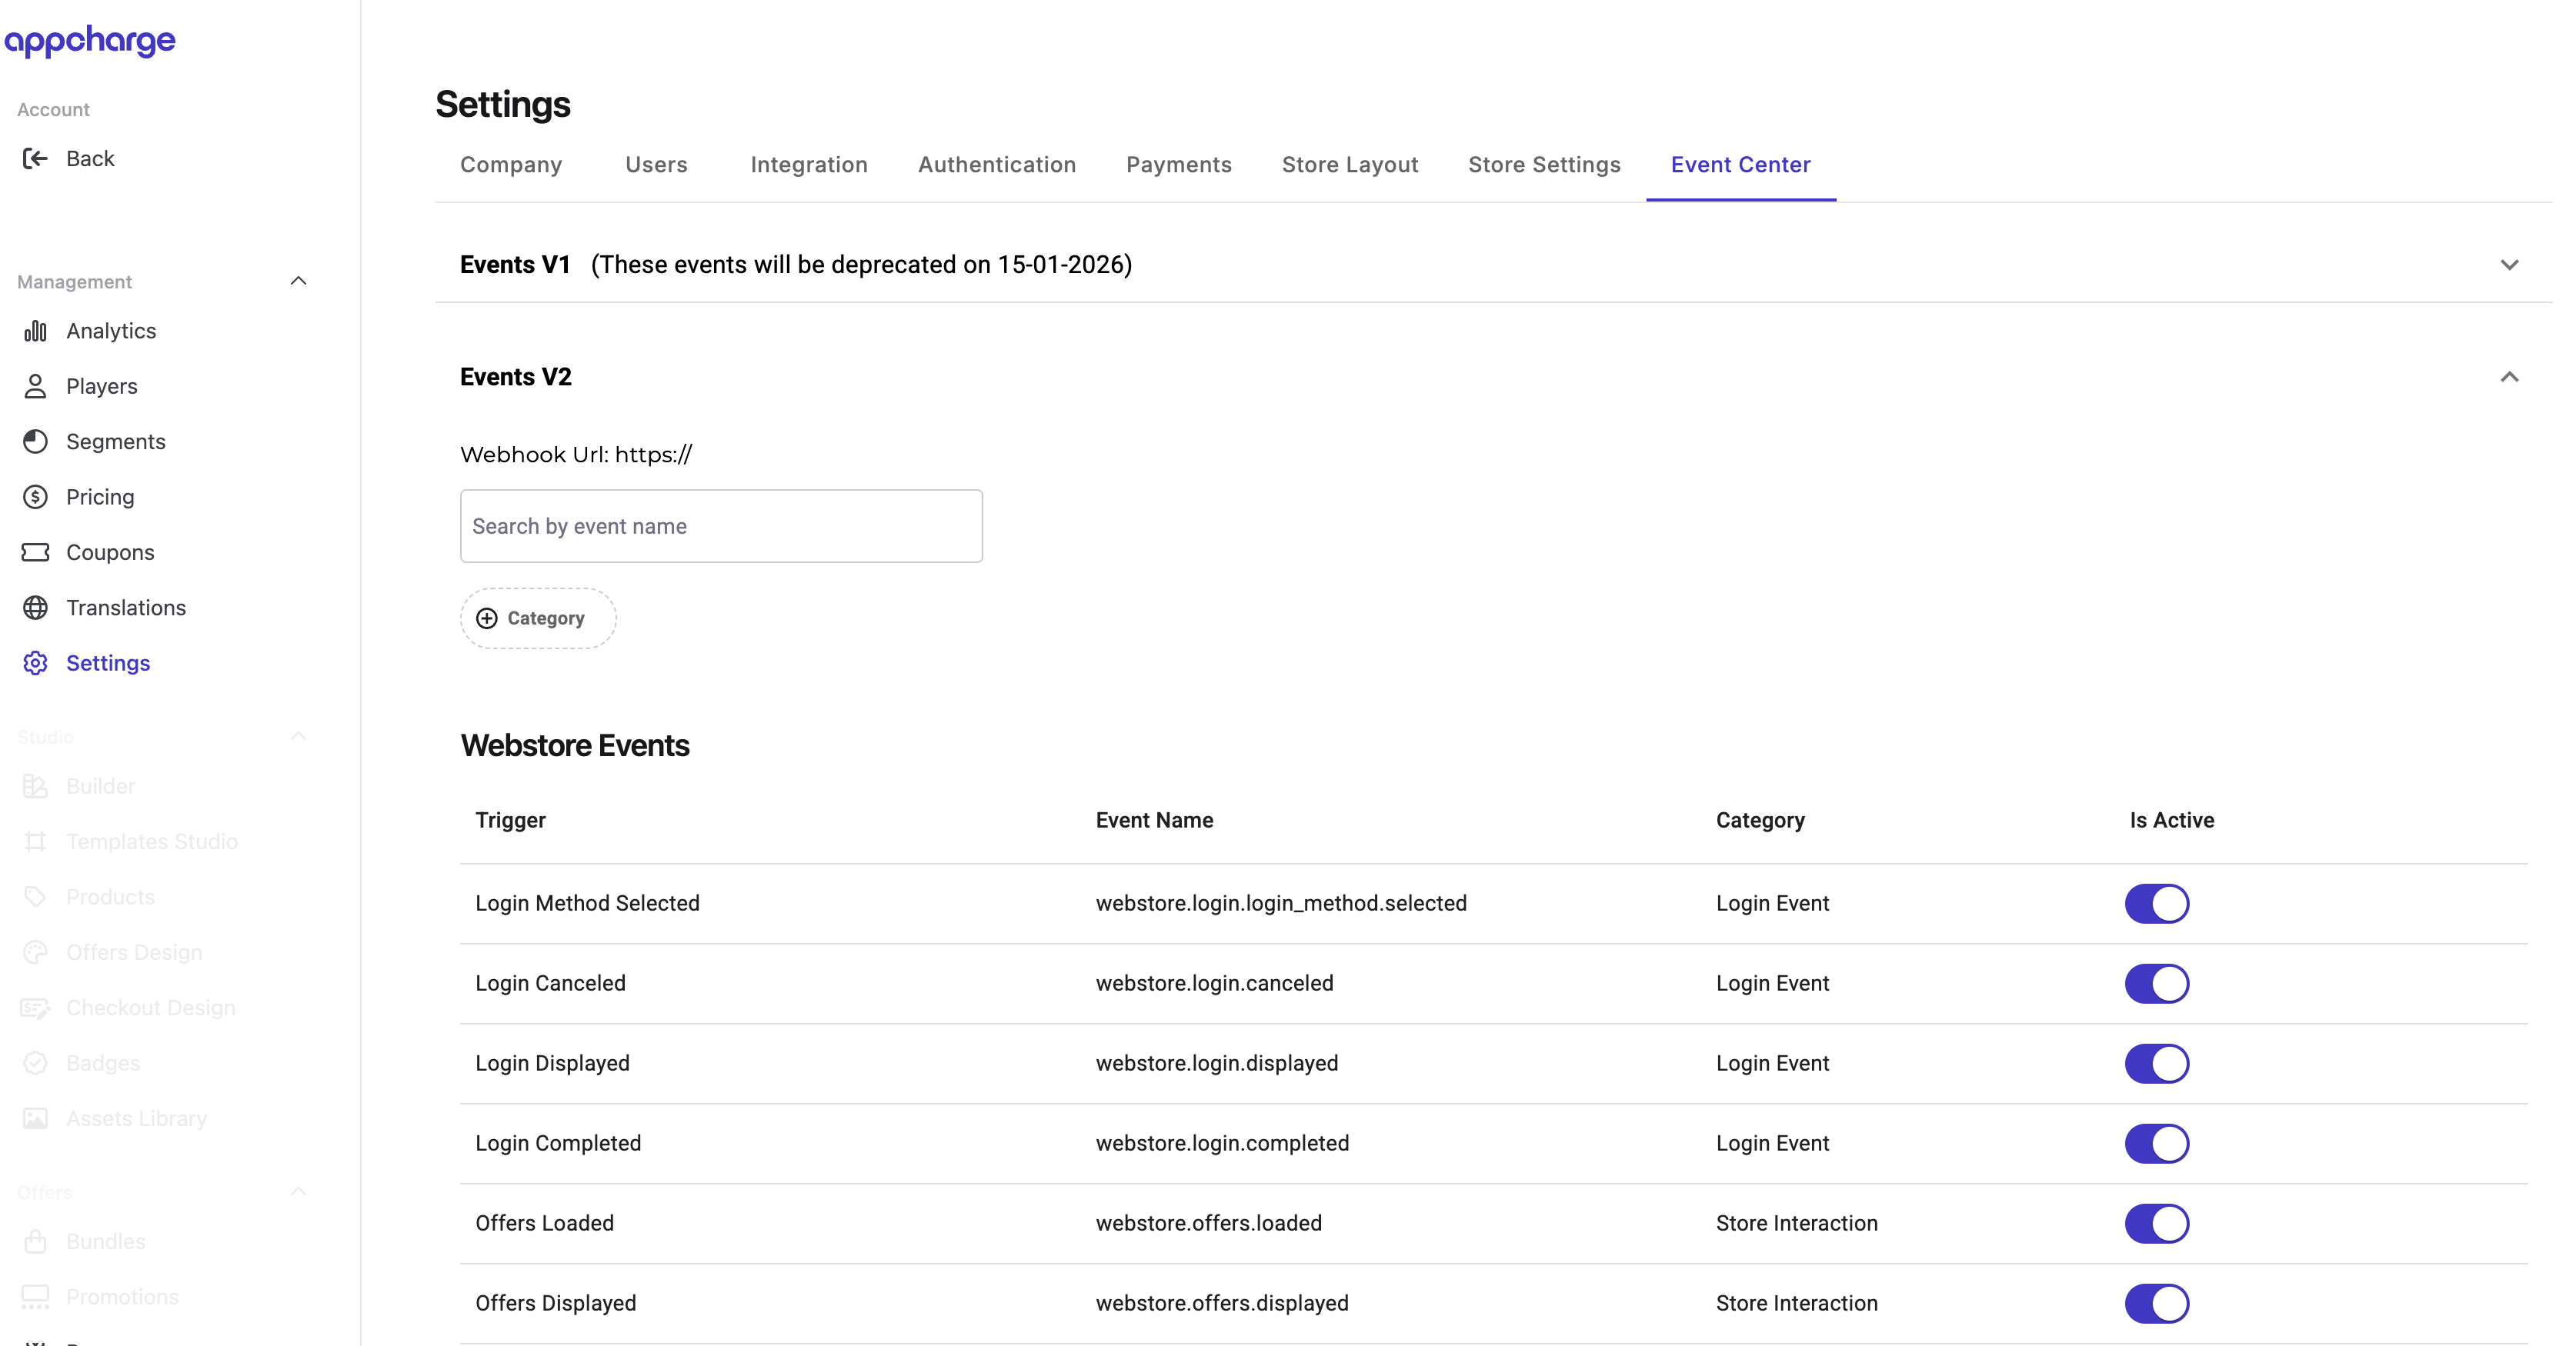The height and width of the screenshot is (1346, 2576).
Task: Click the Settings gear icon in the sidebar
Action: [x=35, y=663]
